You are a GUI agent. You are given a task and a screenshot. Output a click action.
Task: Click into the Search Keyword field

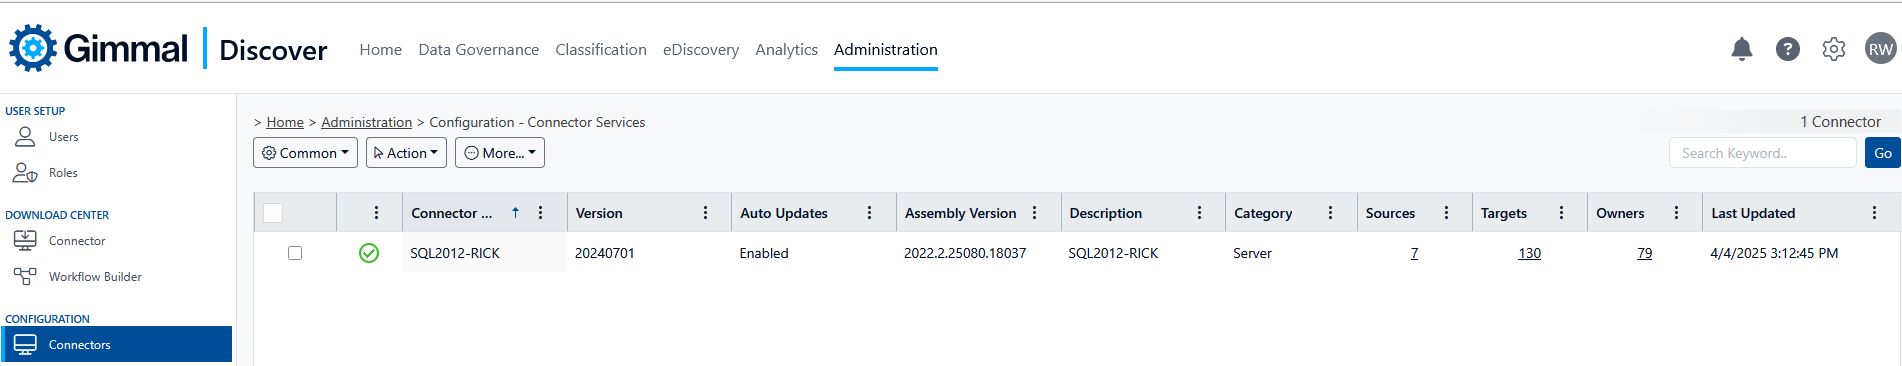(x=1762, y=153)
